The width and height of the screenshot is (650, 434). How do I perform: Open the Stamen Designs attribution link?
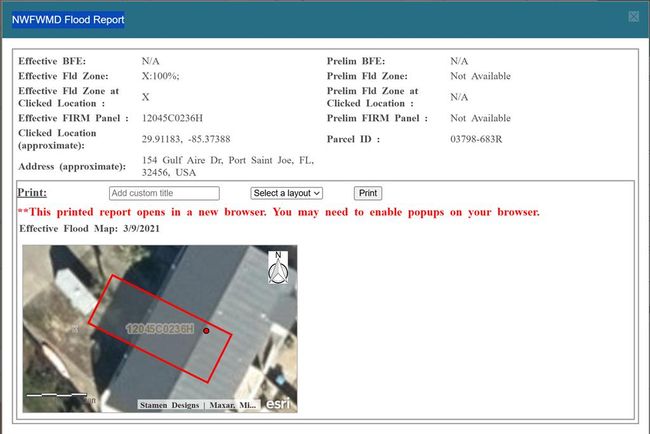(x=170, y=405)
